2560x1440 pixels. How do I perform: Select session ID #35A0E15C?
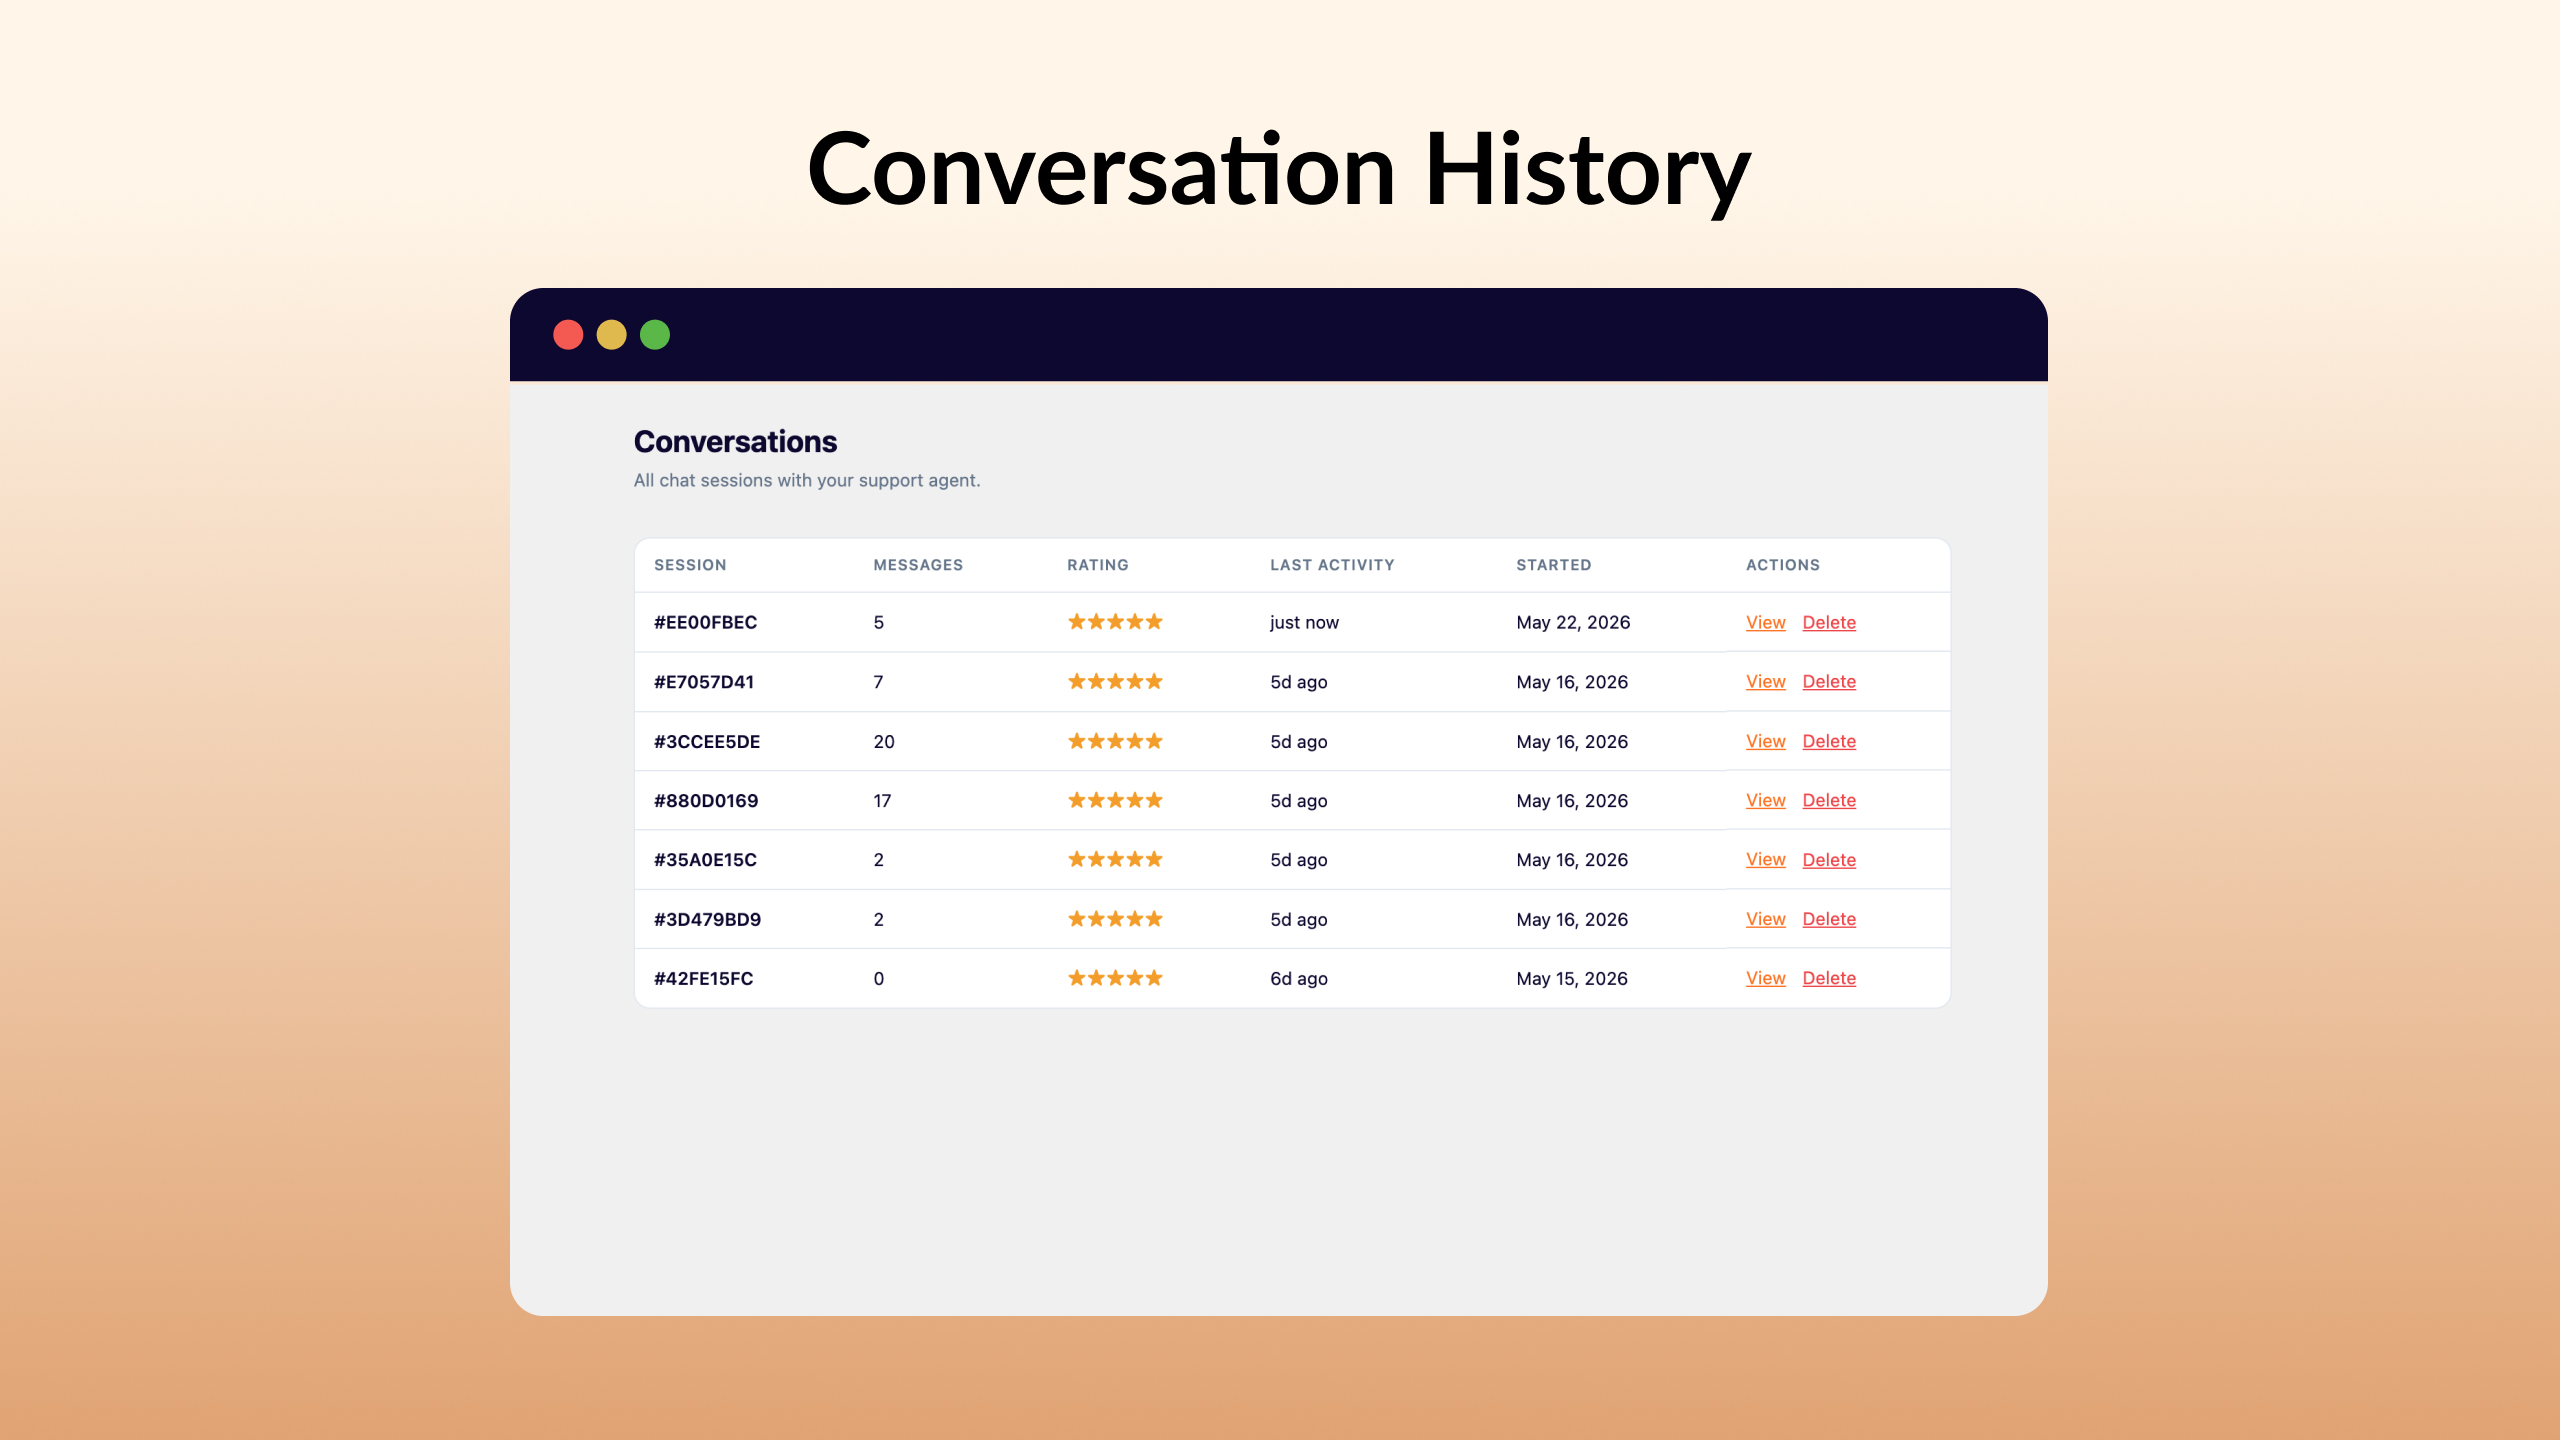click(x=705, y=860)
